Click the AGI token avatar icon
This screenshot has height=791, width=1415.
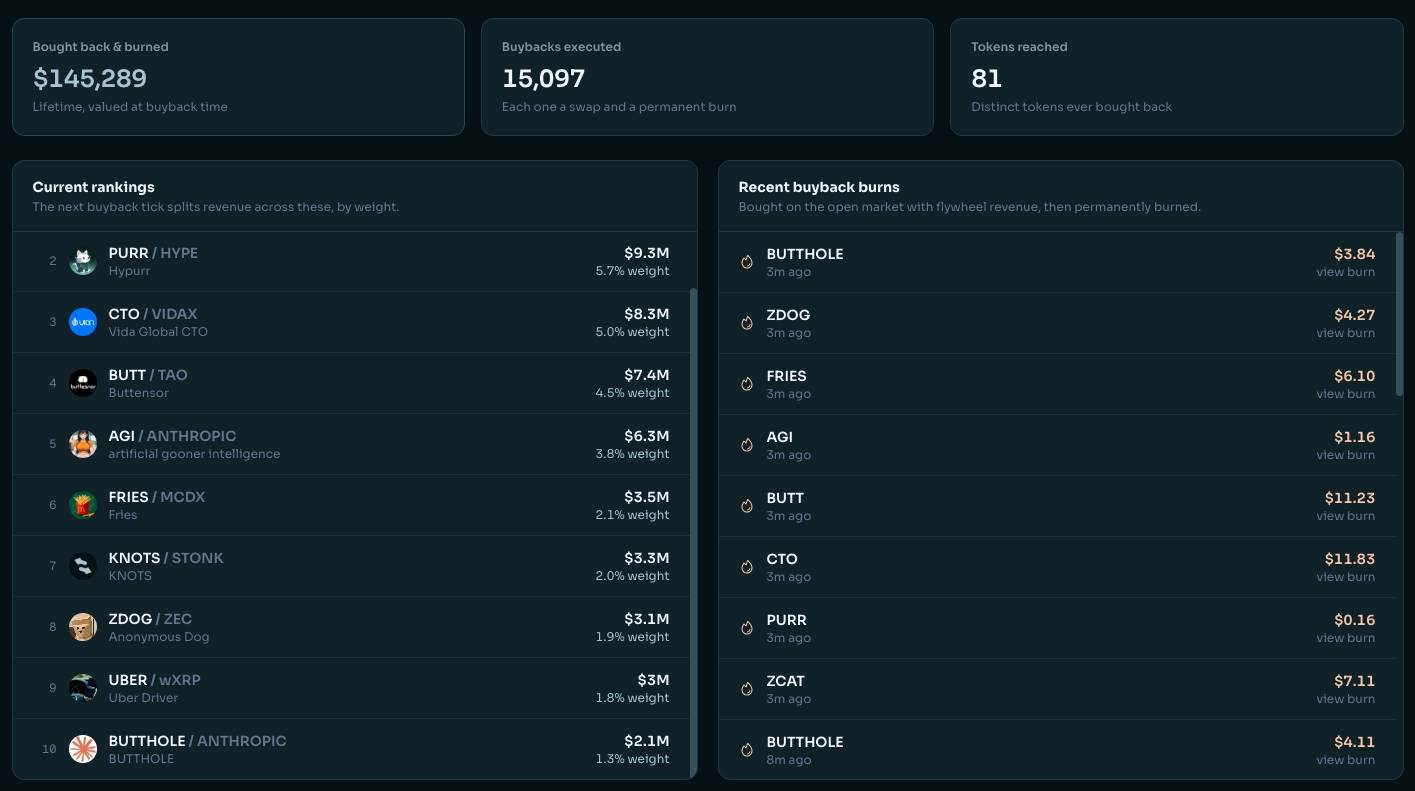[83, 444]
